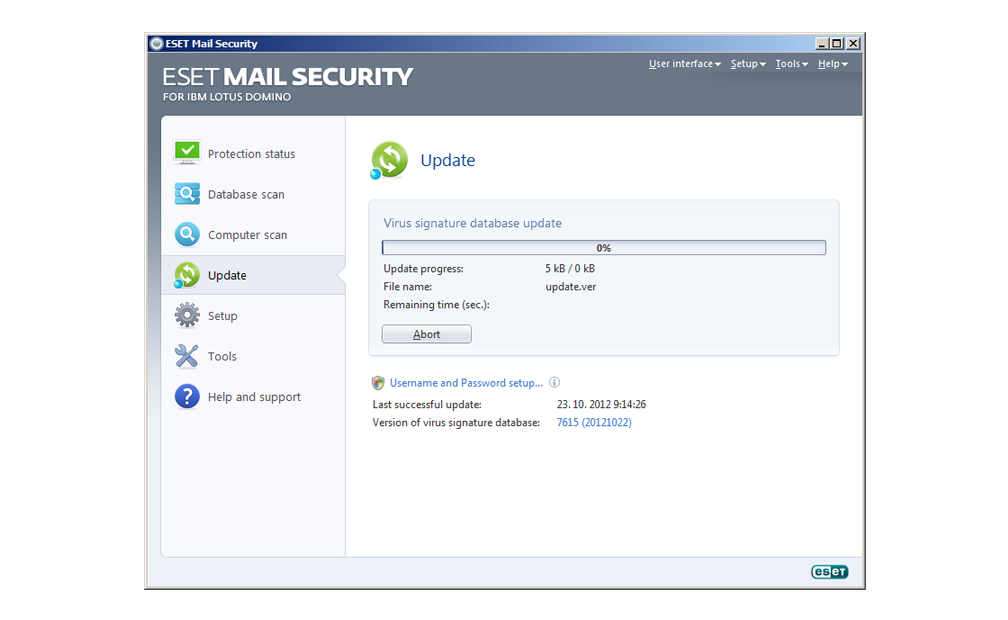
Task: Expand the Tools menu in header
Action: (791, 64)
